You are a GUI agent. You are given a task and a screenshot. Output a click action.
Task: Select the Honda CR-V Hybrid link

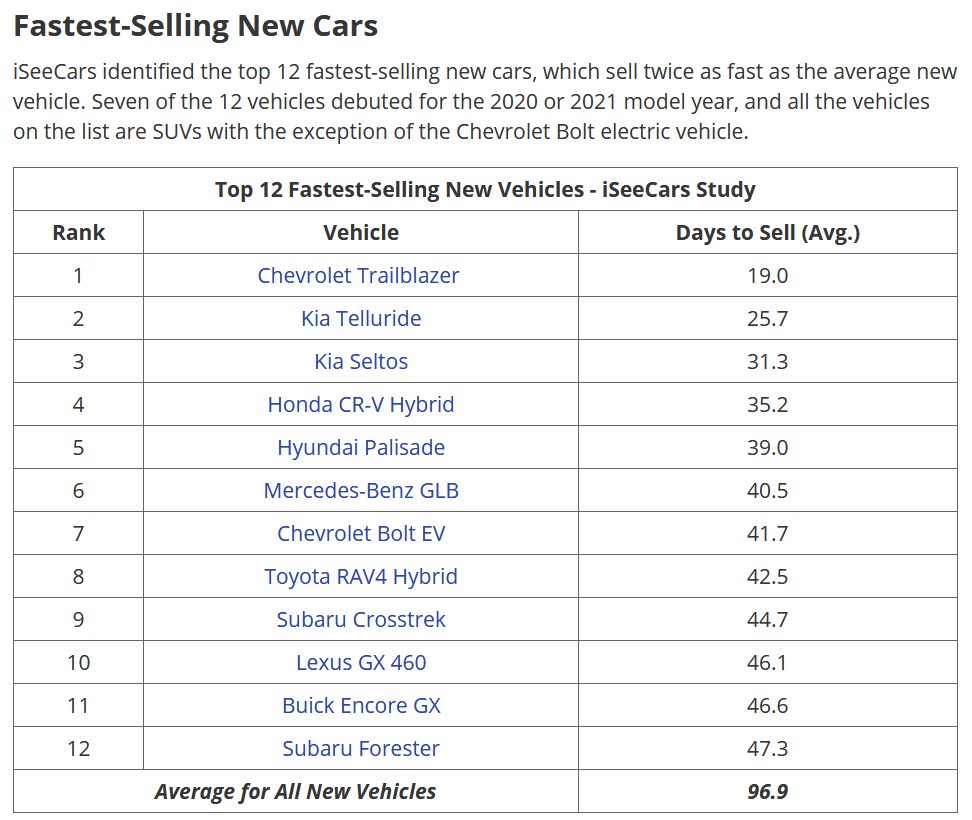[x=361, y=404]
